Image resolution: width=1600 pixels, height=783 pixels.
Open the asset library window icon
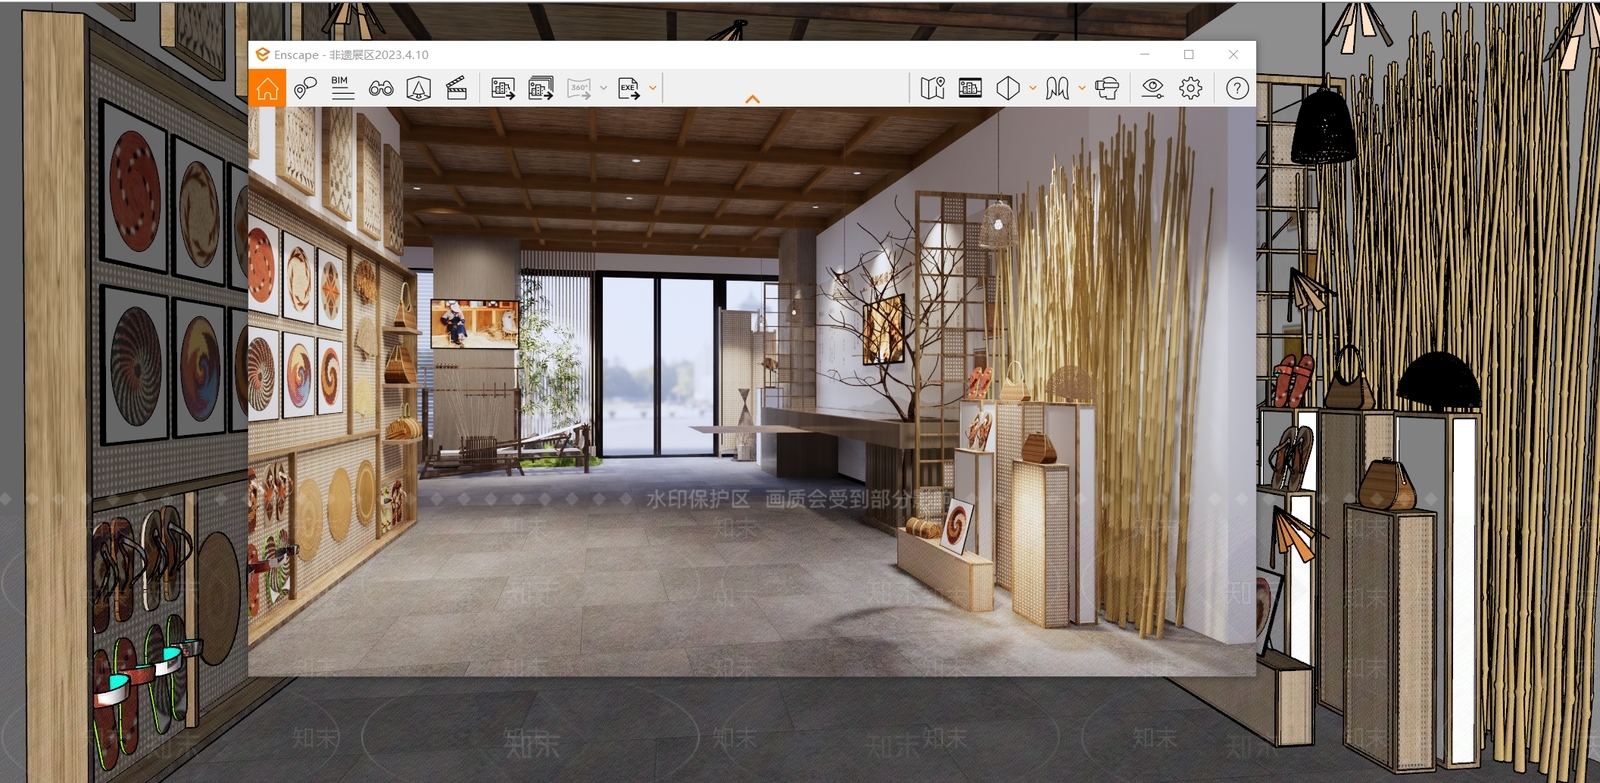tap(970, 88)
